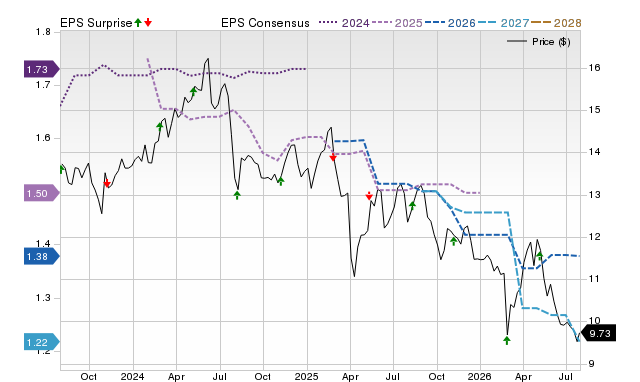Select the red negative surprise marker near November 2023
Screen dimensions: 640x382
click(107, 183)
